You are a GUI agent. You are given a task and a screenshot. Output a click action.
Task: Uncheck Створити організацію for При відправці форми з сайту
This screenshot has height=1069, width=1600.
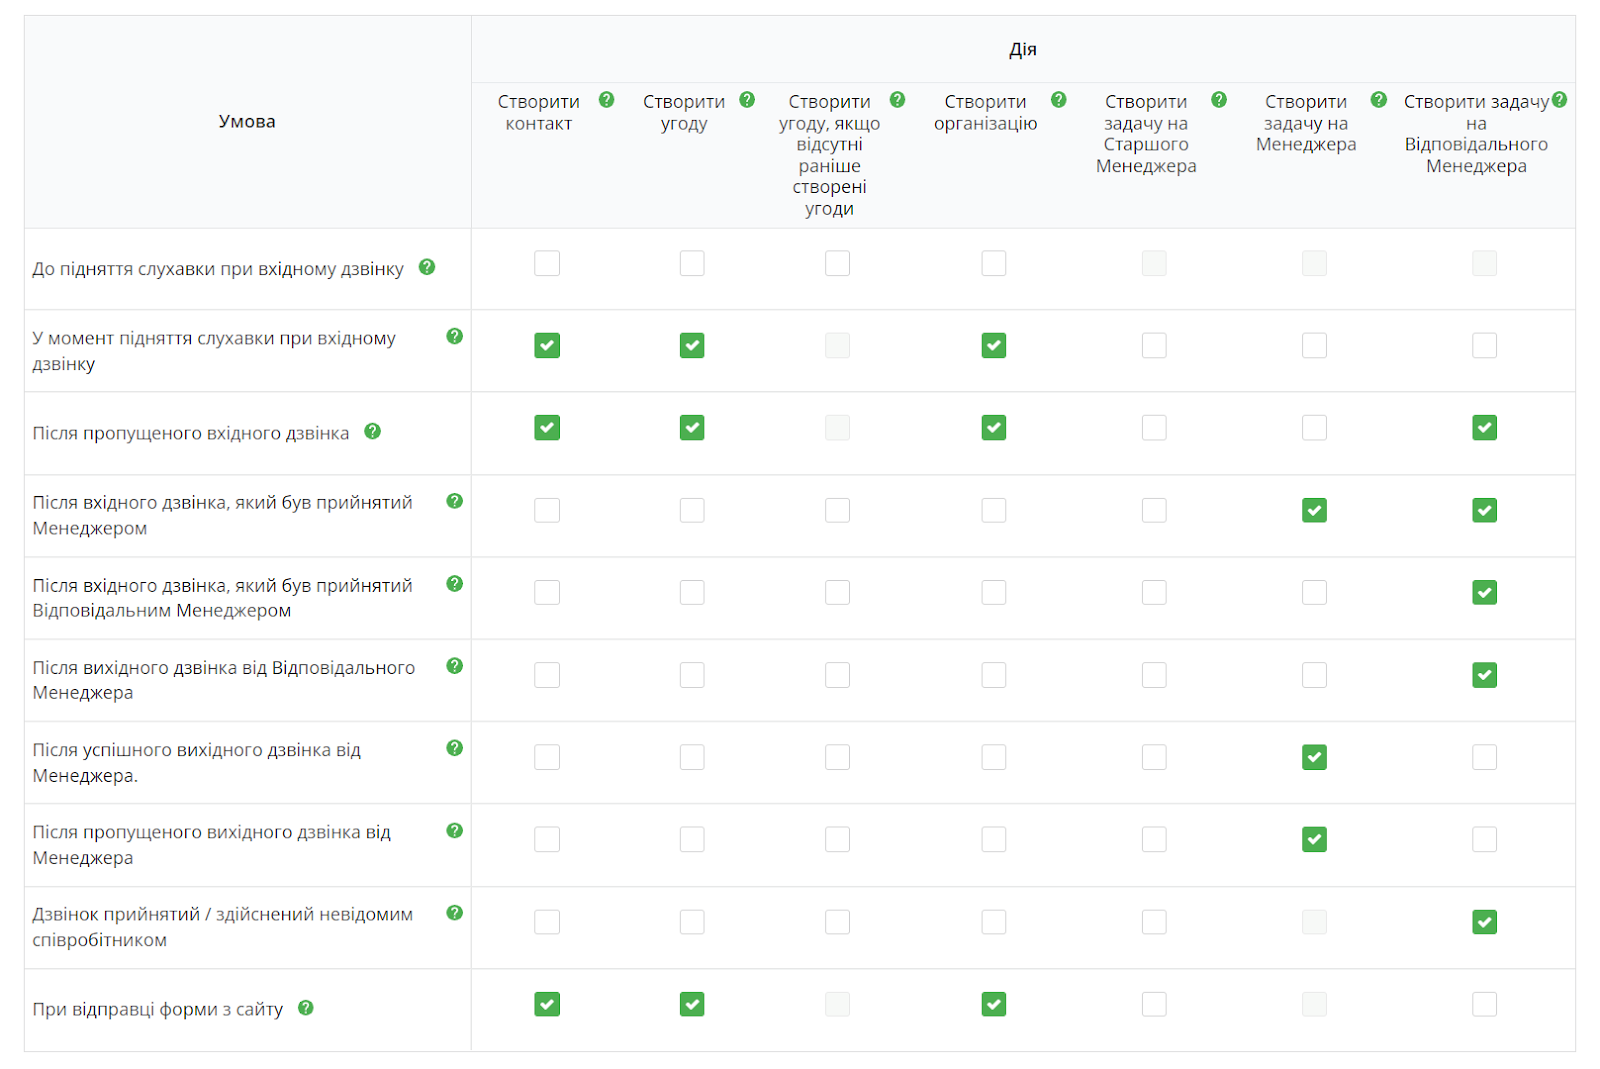(994, 1004)
